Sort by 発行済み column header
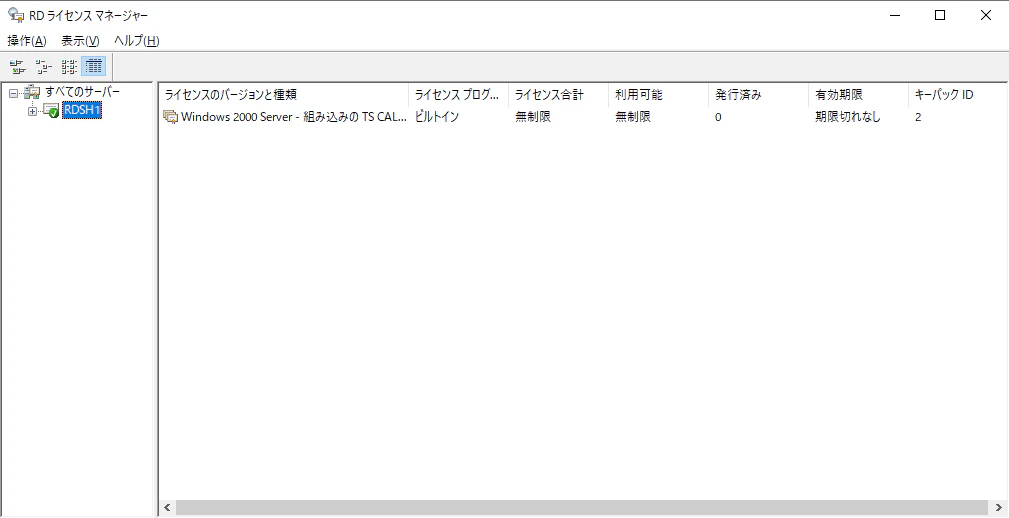 click(x=758, y=95)
